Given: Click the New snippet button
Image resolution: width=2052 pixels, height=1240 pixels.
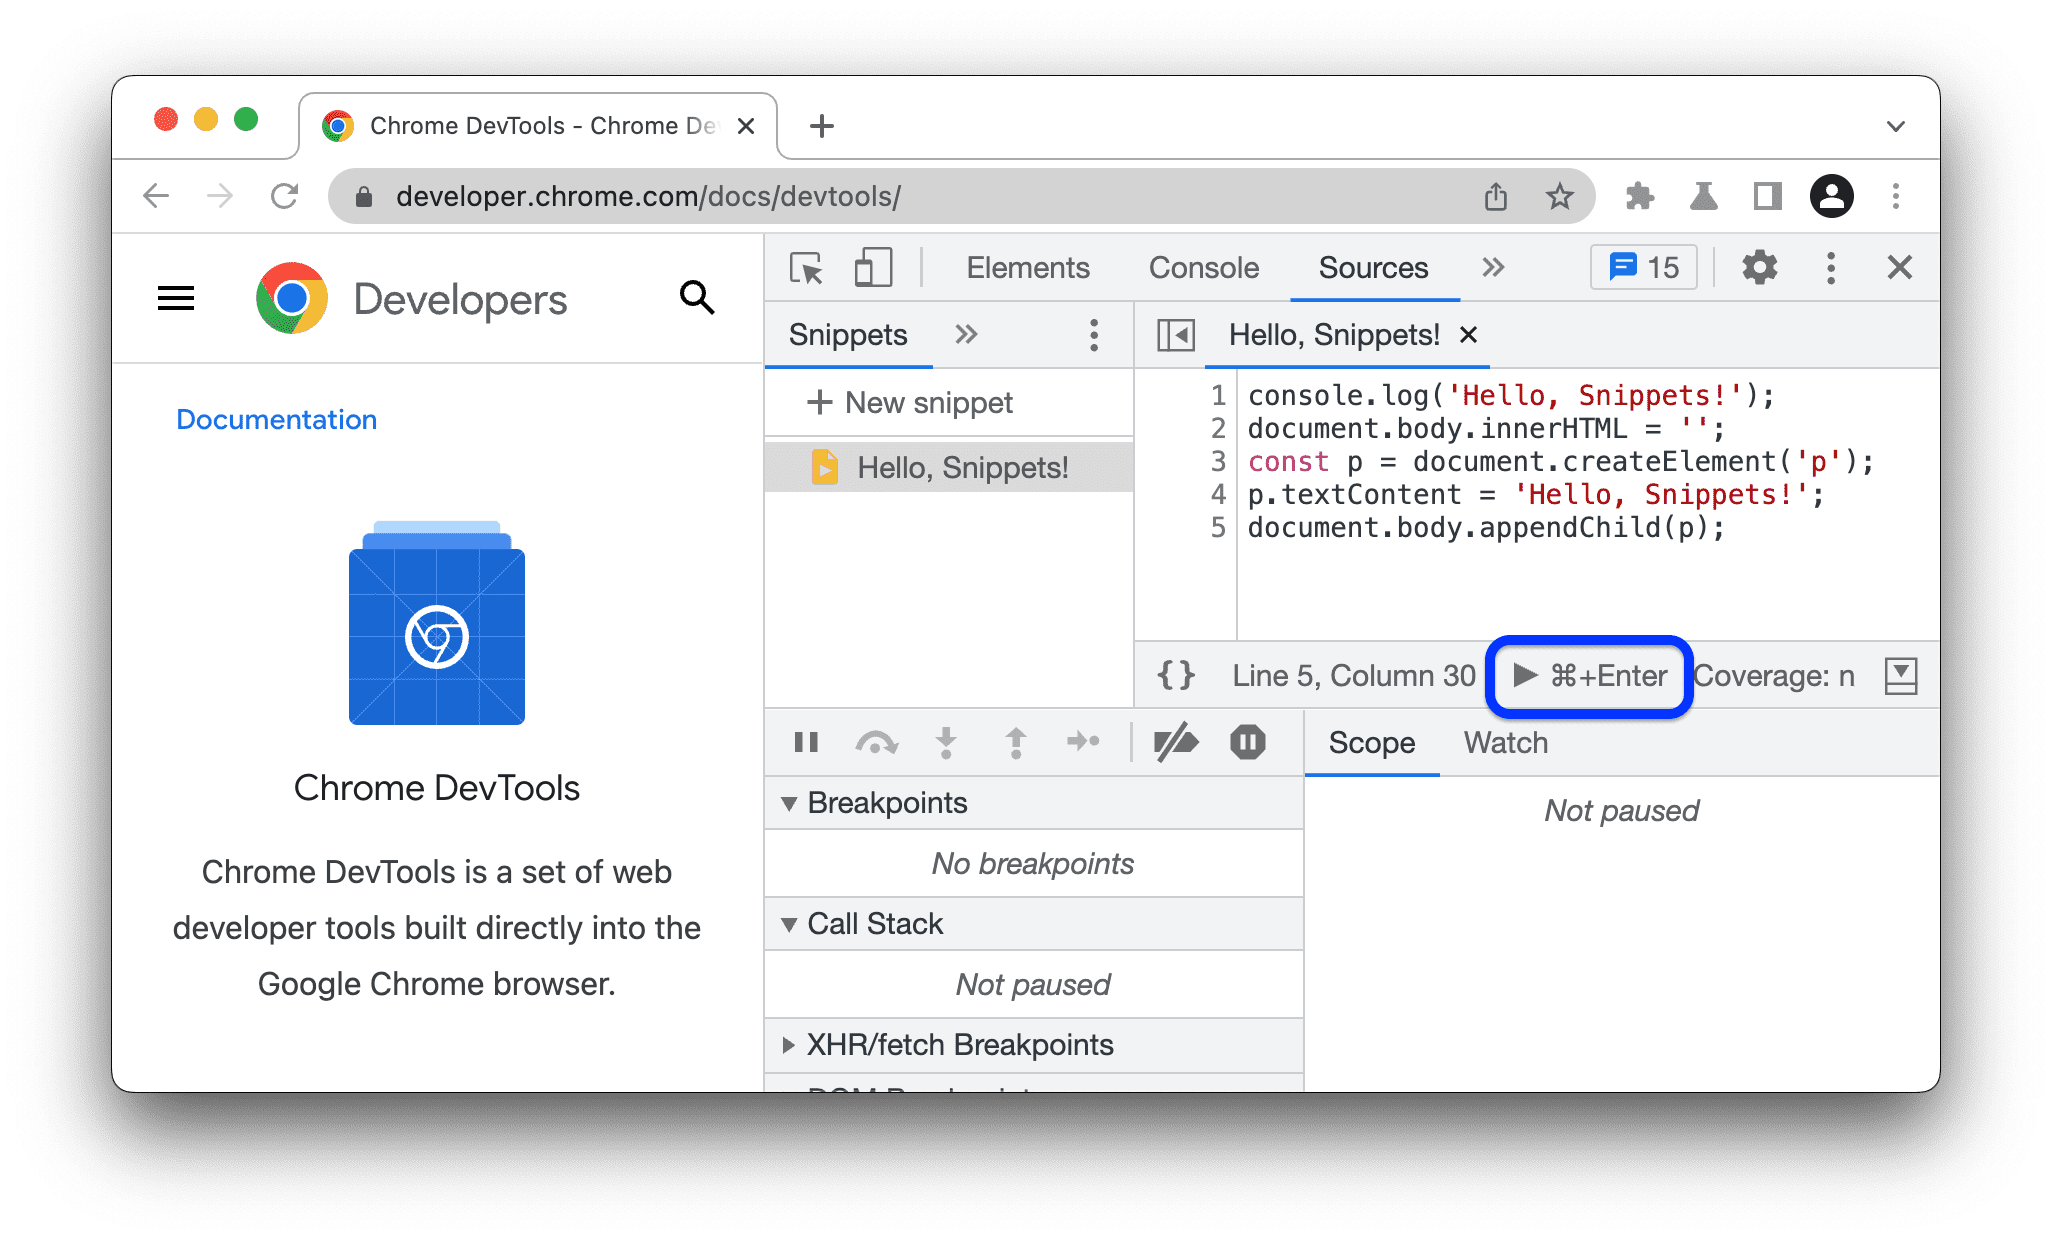Looking at the screenshot, I should click(x=909, y=403).
